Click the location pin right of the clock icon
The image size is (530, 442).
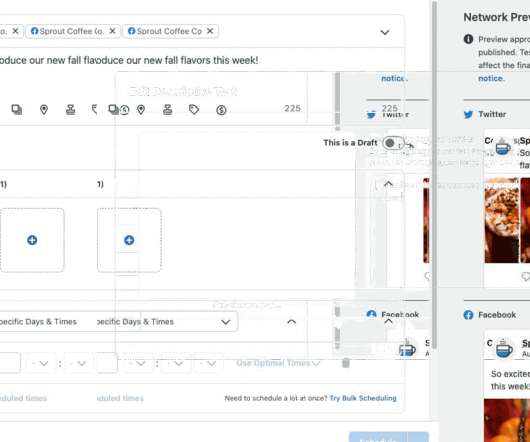[141, 109]
